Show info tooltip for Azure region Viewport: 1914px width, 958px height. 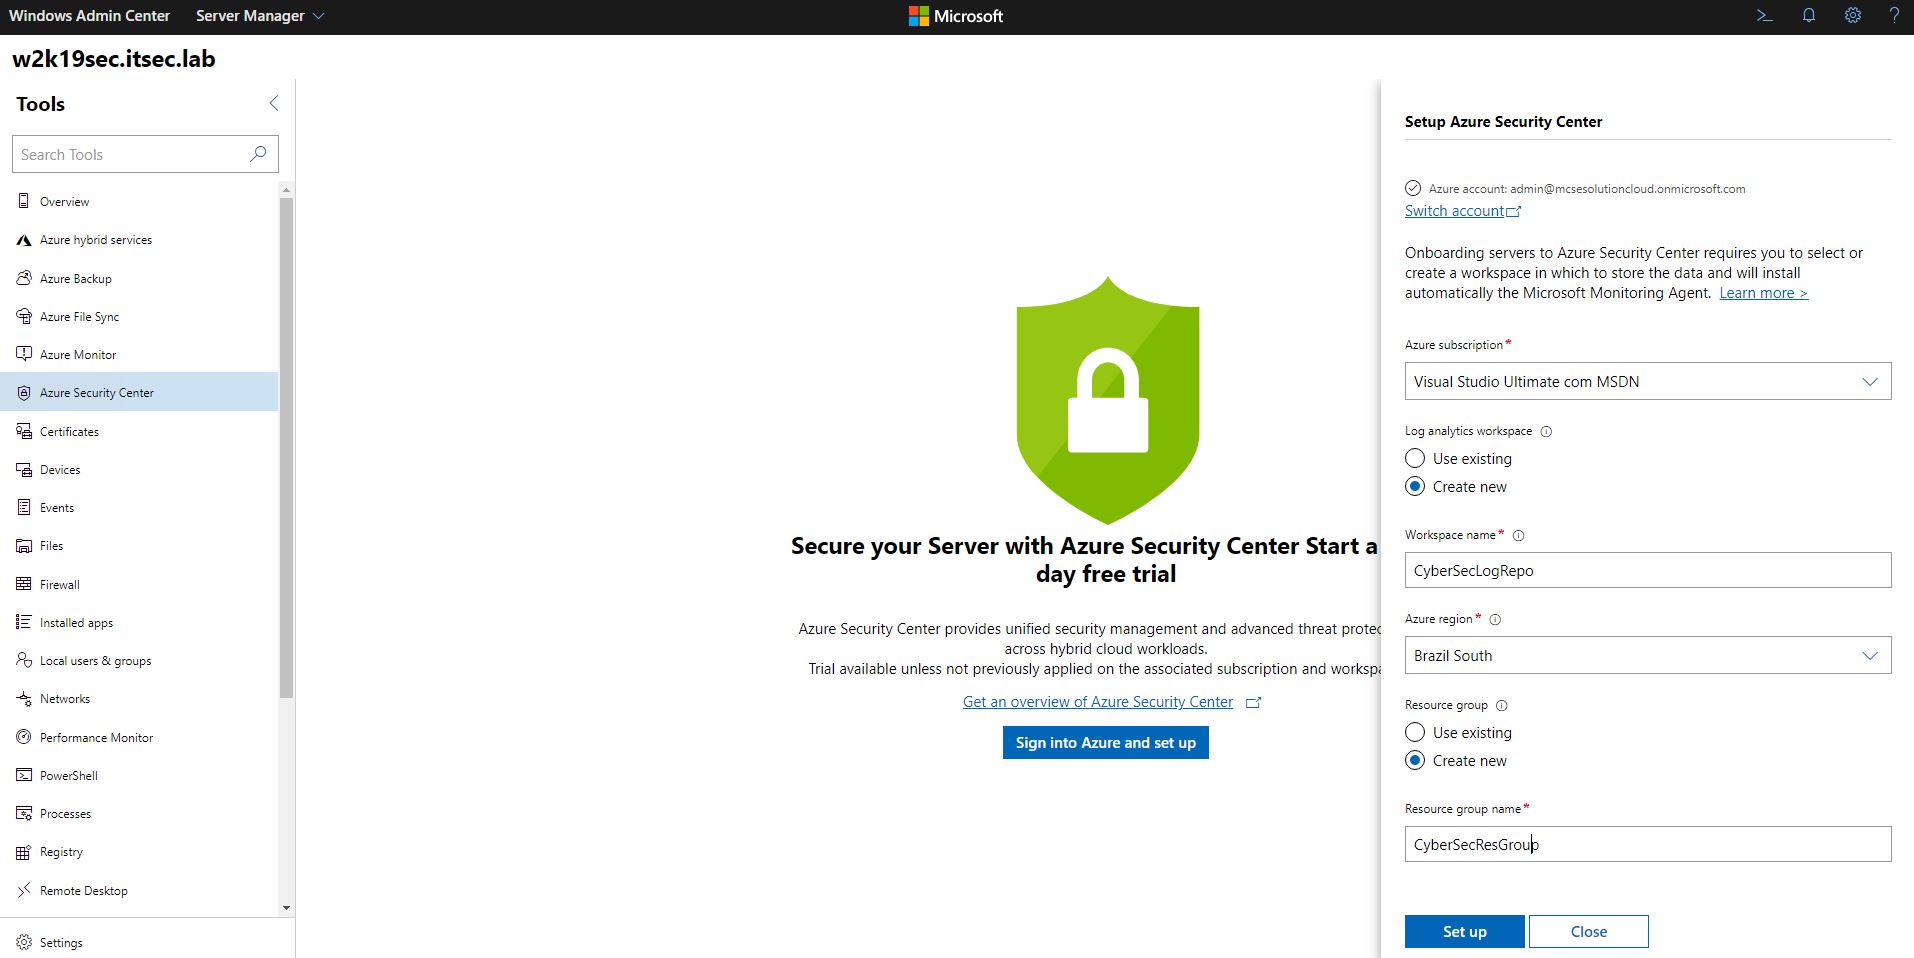point(1495,619)
